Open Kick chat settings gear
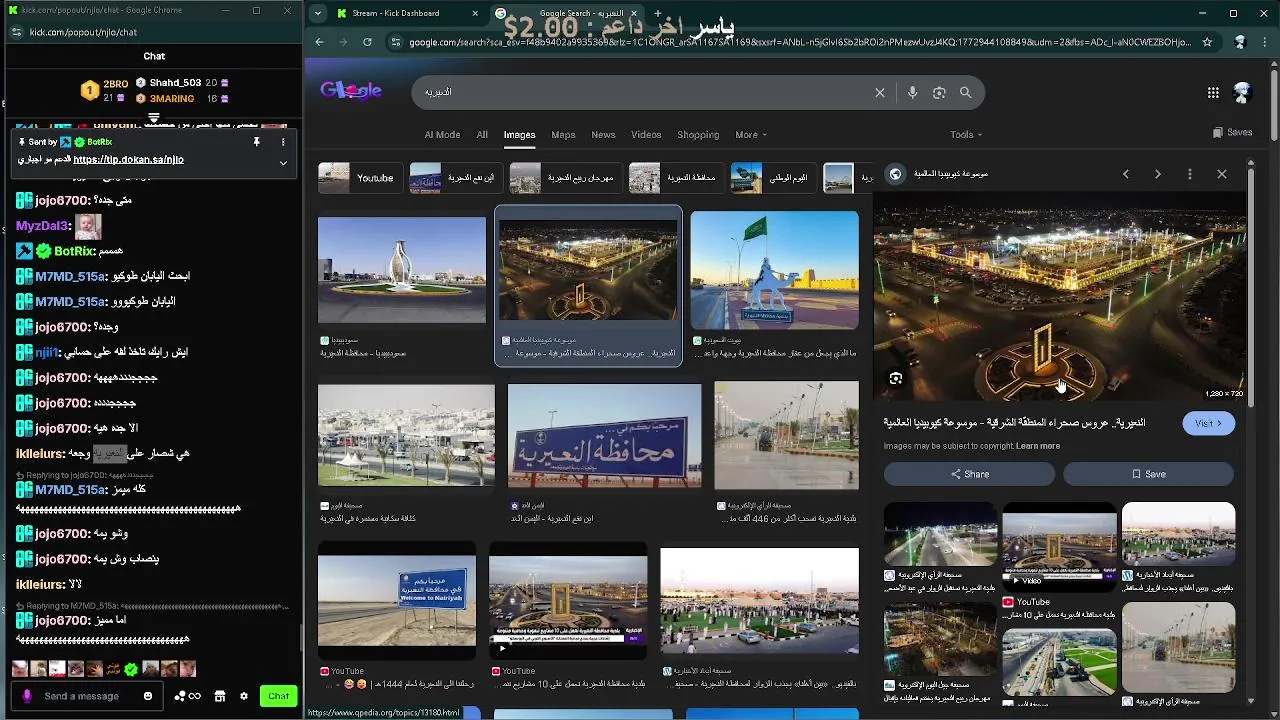This screenshot has height=720, width=1280. (243, 696)
